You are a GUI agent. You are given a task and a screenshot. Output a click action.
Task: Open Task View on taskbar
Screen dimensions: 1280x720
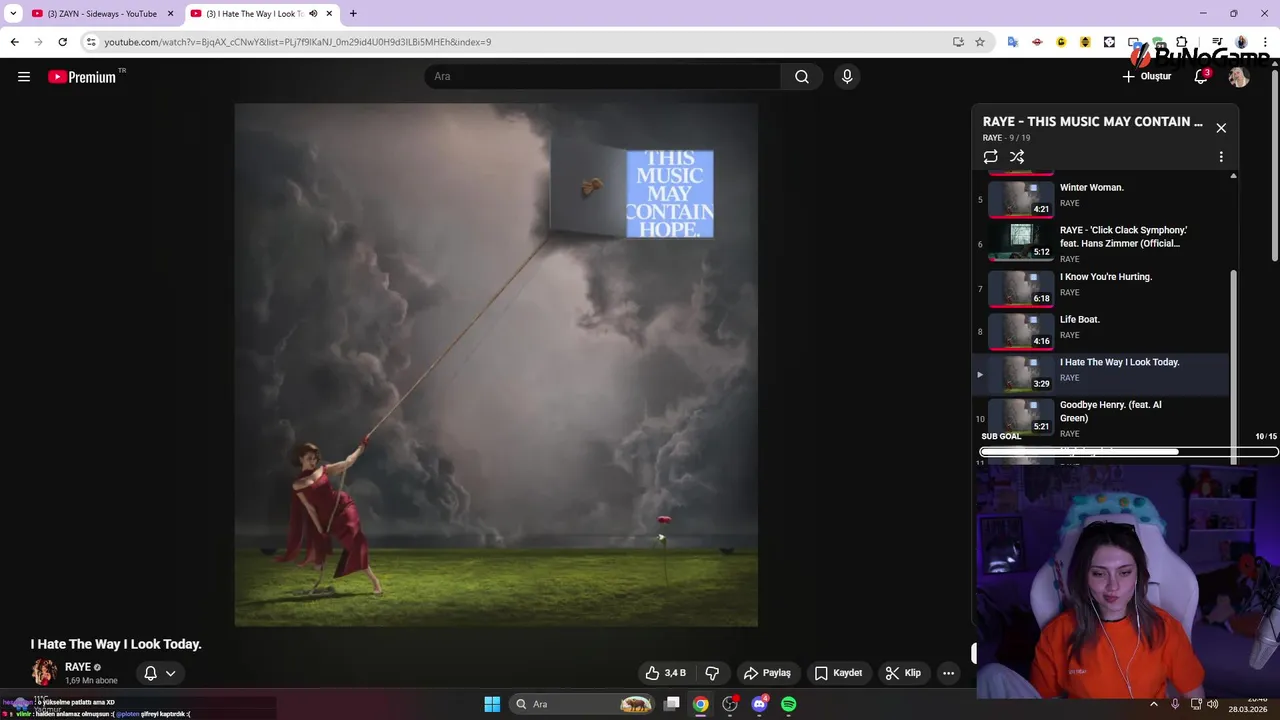click(x=672, y=704)
